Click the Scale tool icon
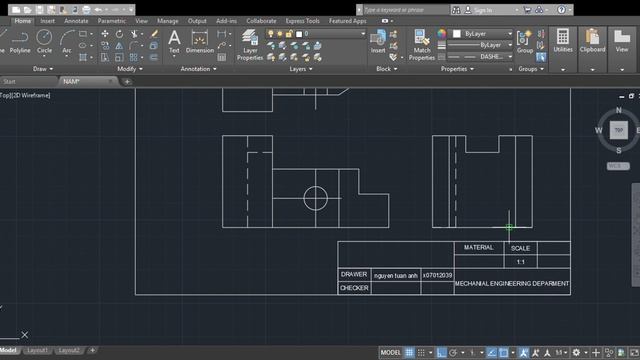640x360 pixels. click(119, 58)
